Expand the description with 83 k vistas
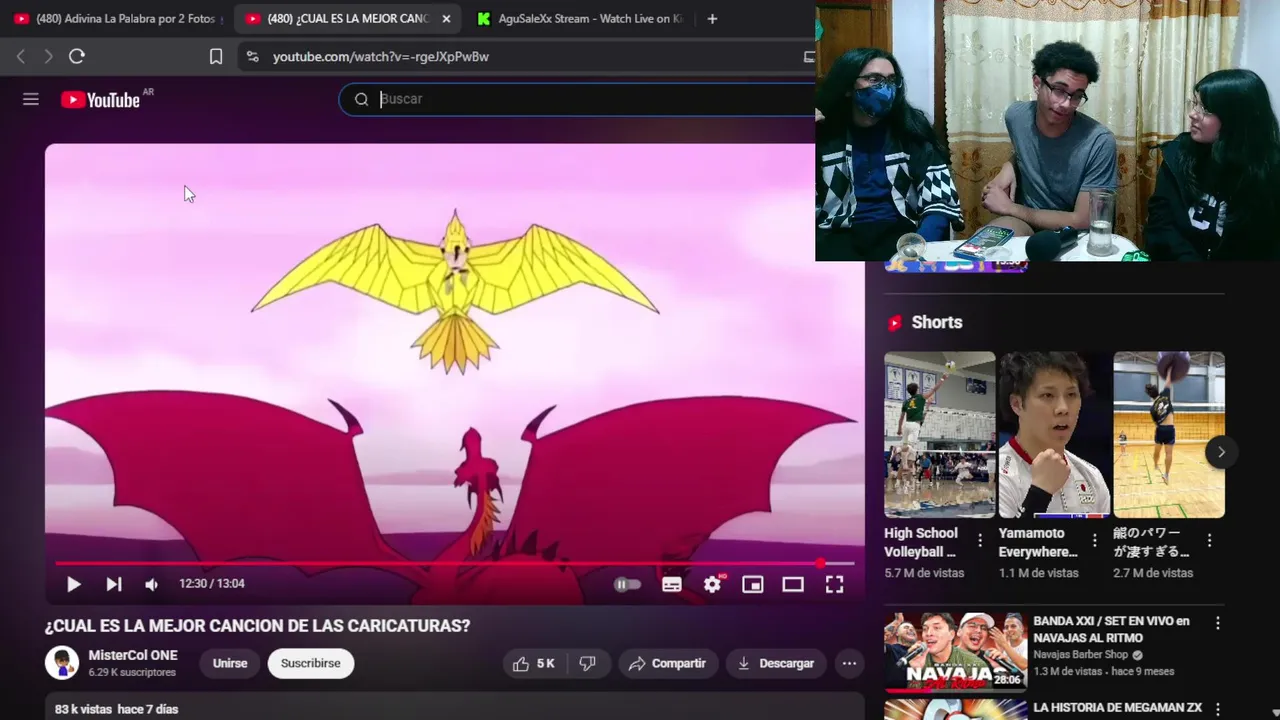The image size is (1280, 720). pos(455,708)
